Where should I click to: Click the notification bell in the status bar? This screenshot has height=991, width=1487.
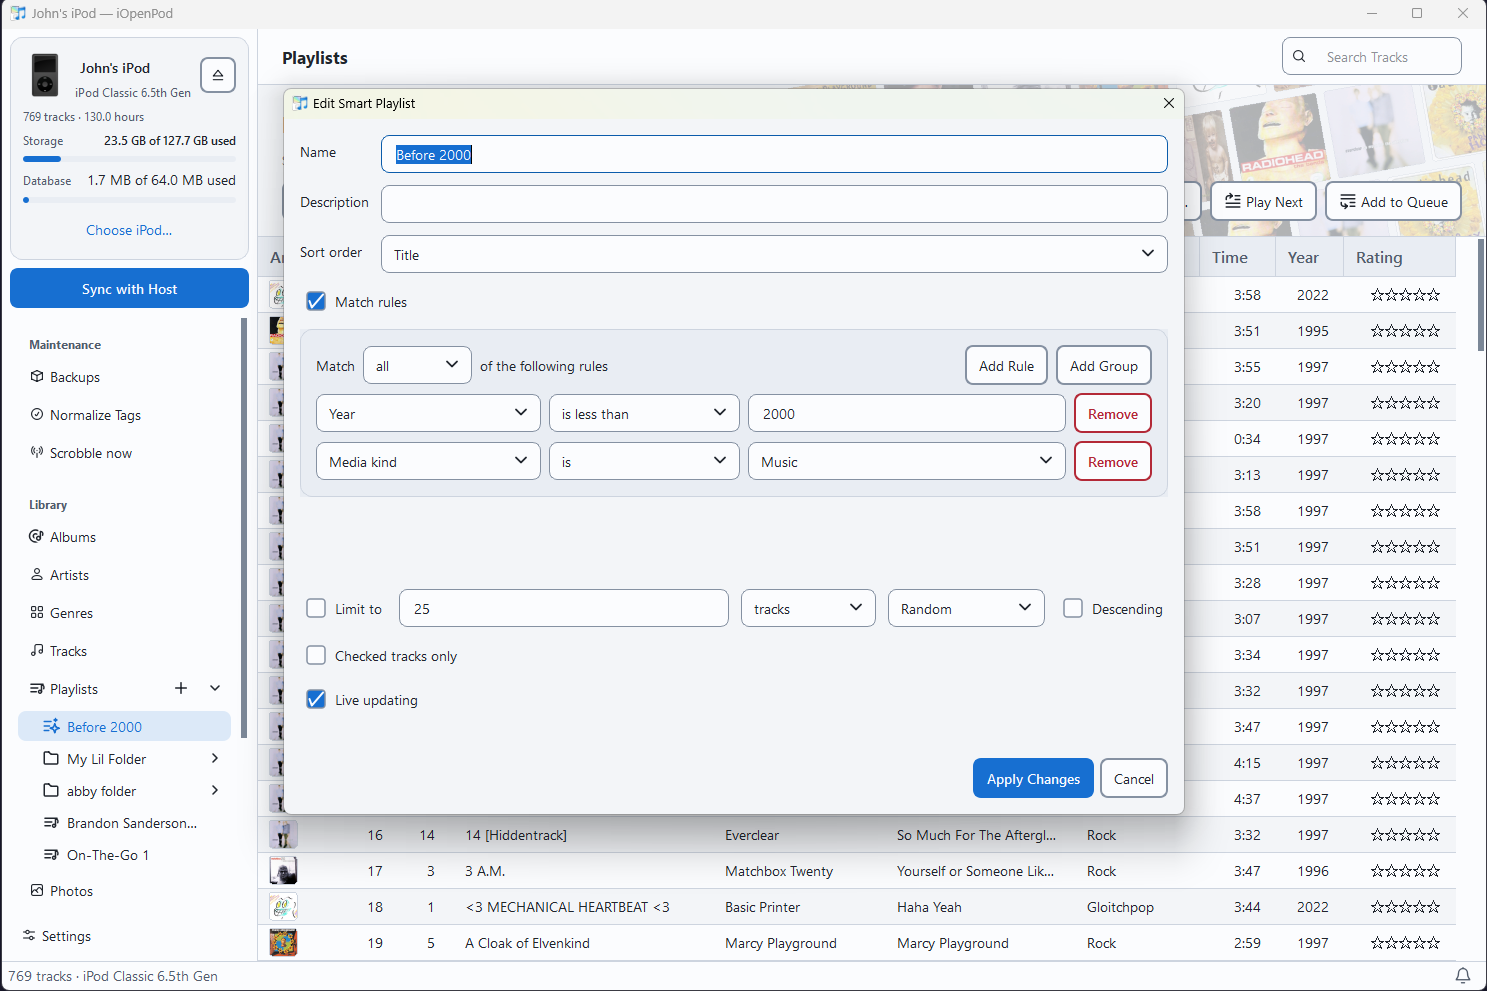coord(1463,975)
